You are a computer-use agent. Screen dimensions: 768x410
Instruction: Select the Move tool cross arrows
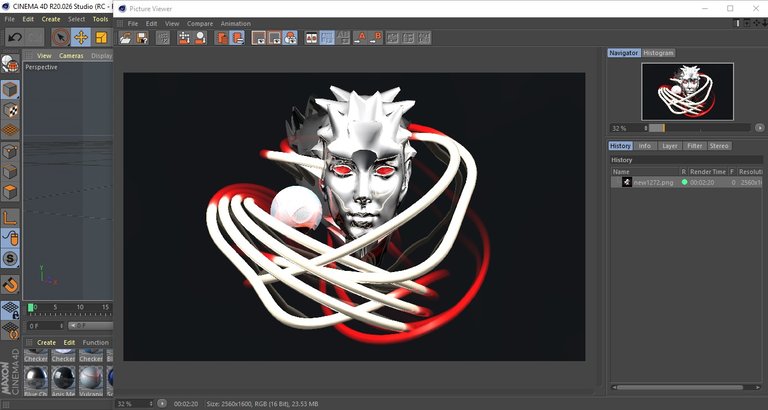tap(81, 37)
